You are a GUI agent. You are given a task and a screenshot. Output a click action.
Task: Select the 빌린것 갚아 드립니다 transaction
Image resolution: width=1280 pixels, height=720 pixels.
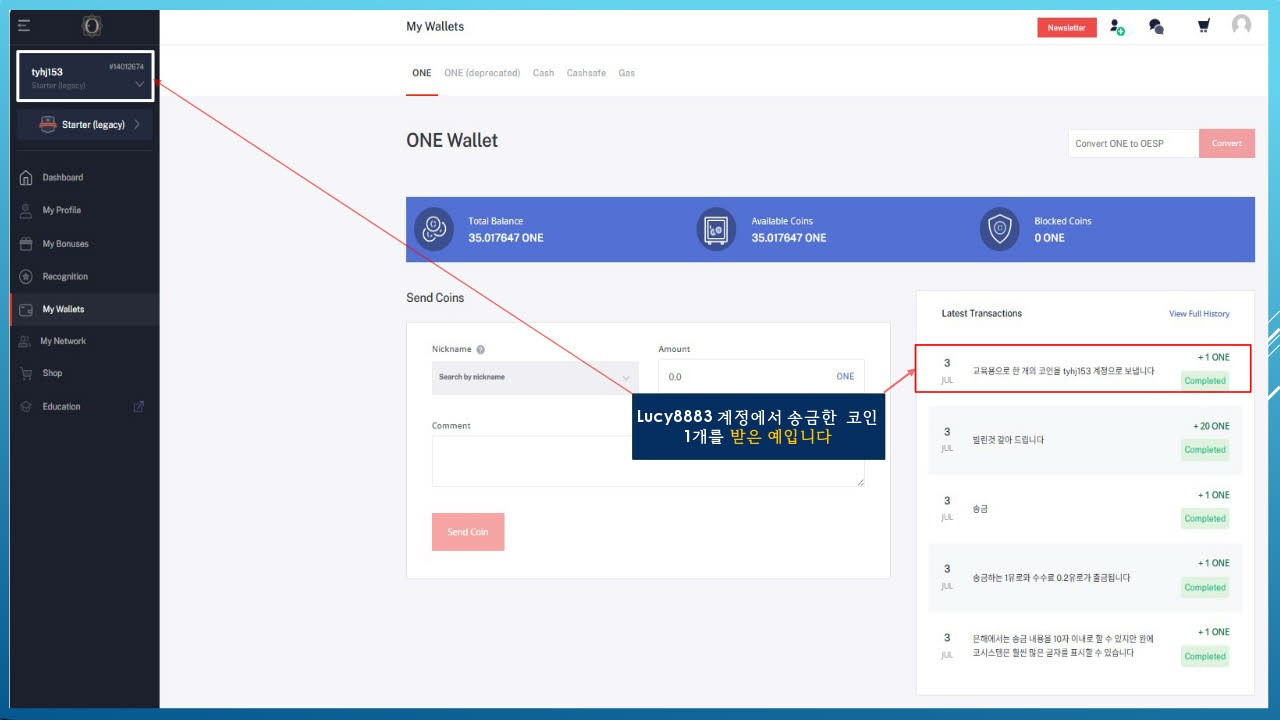[x=1085, y=439]
